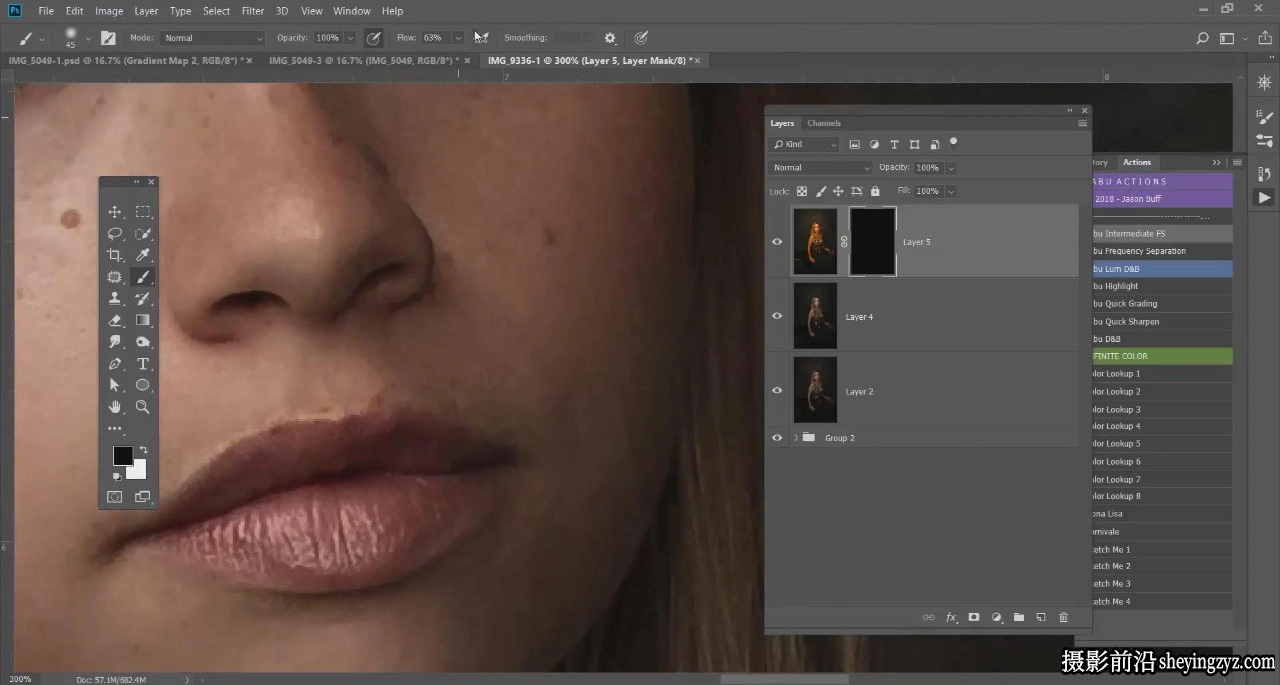Select the Rectangular Marquee tool
This screenshot has height=685, width=1280.
click(x=143, y=212)
